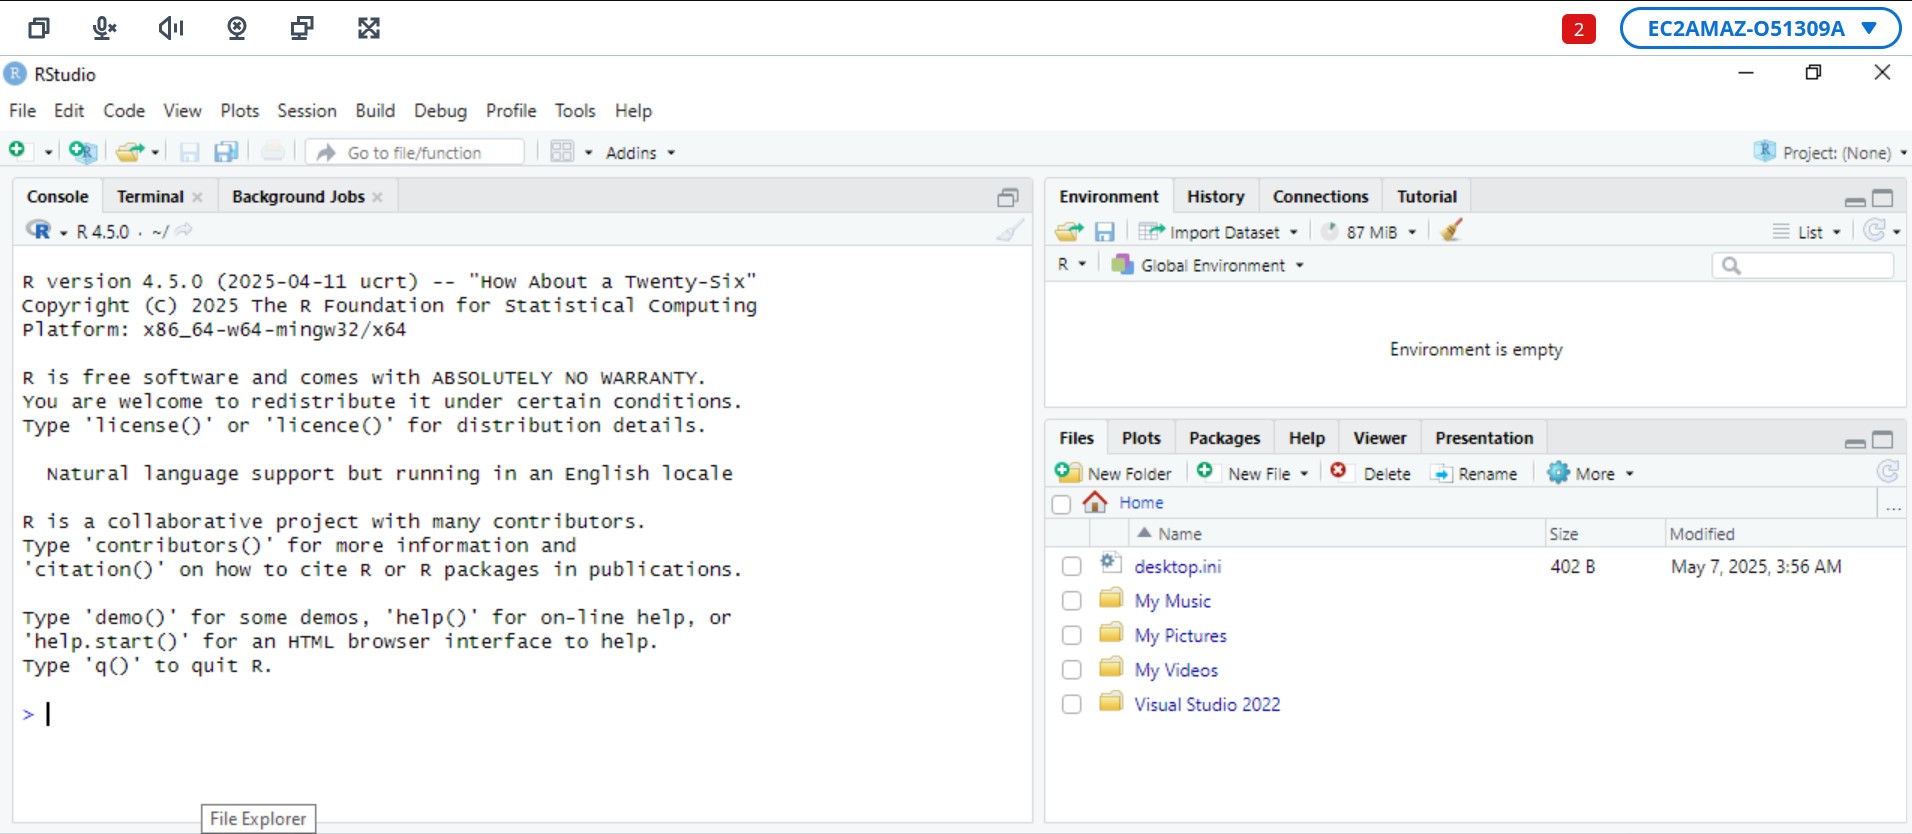Clear environment objects with broom icon

[1452, 231]
